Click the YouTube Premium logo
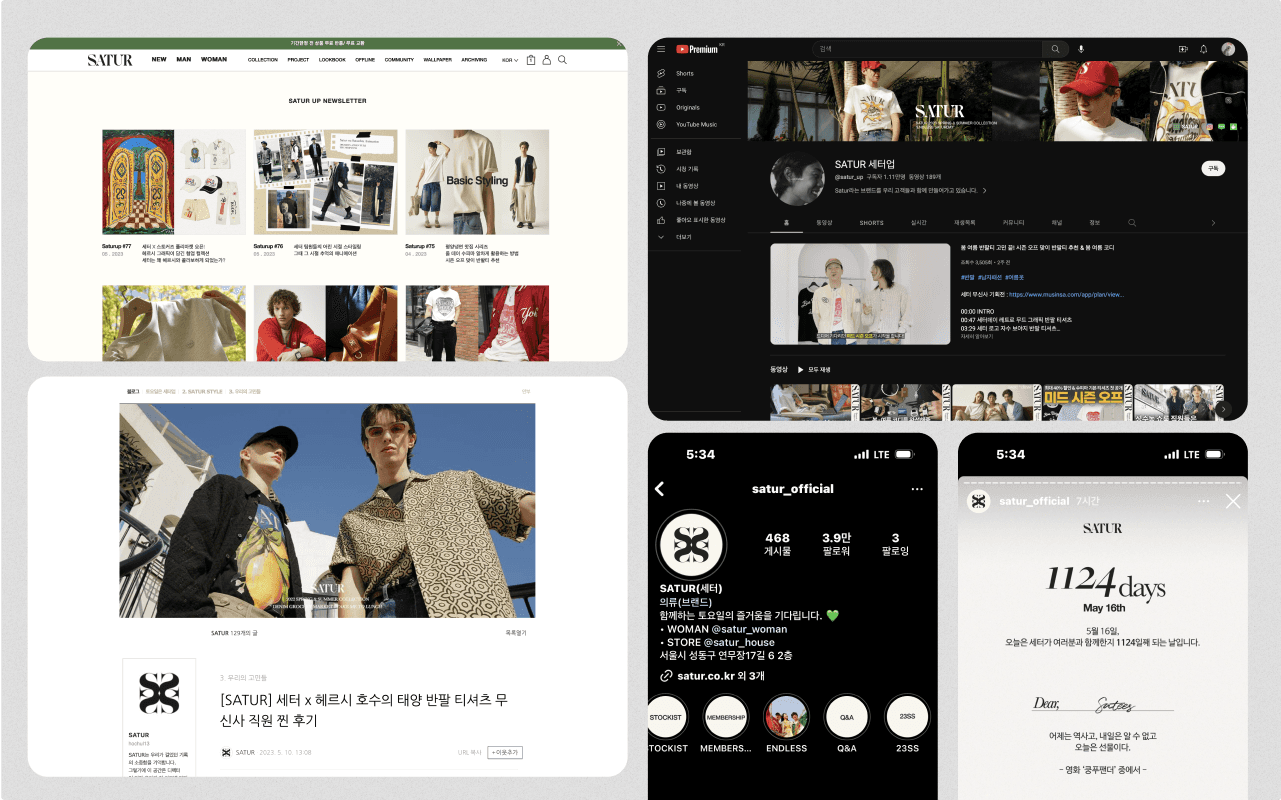1281x800 pixels. click(699, 49)
